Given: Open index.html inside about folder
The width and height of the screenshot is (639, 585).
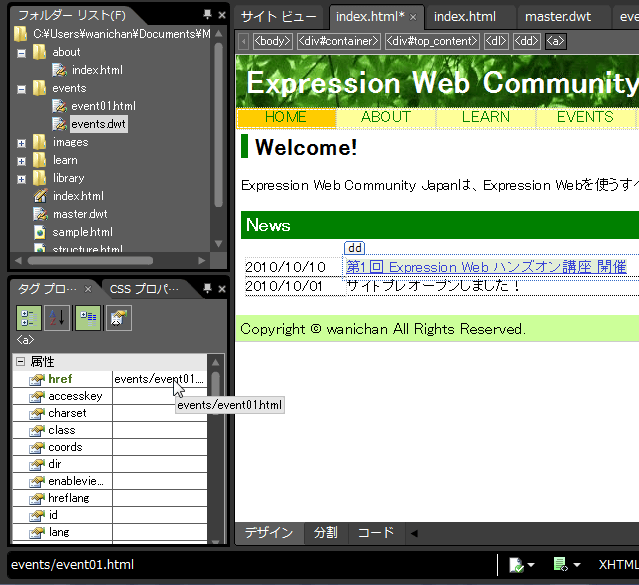Looking at the screenshot, I should coord(97,70).
